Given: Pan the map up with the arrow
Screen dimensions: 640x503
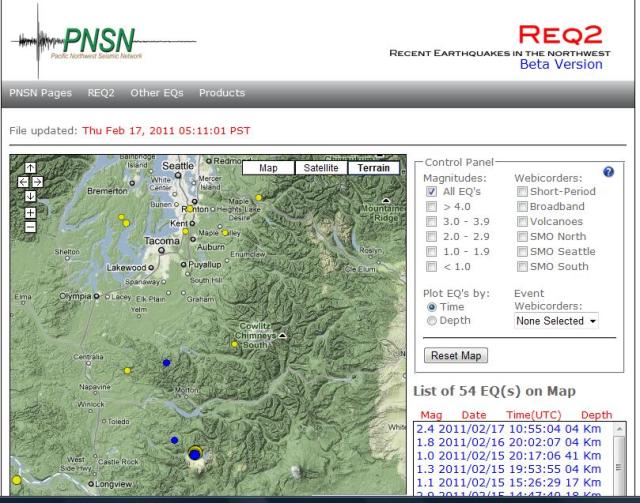Looking at the screenshot, I should (x=30, y=168).
